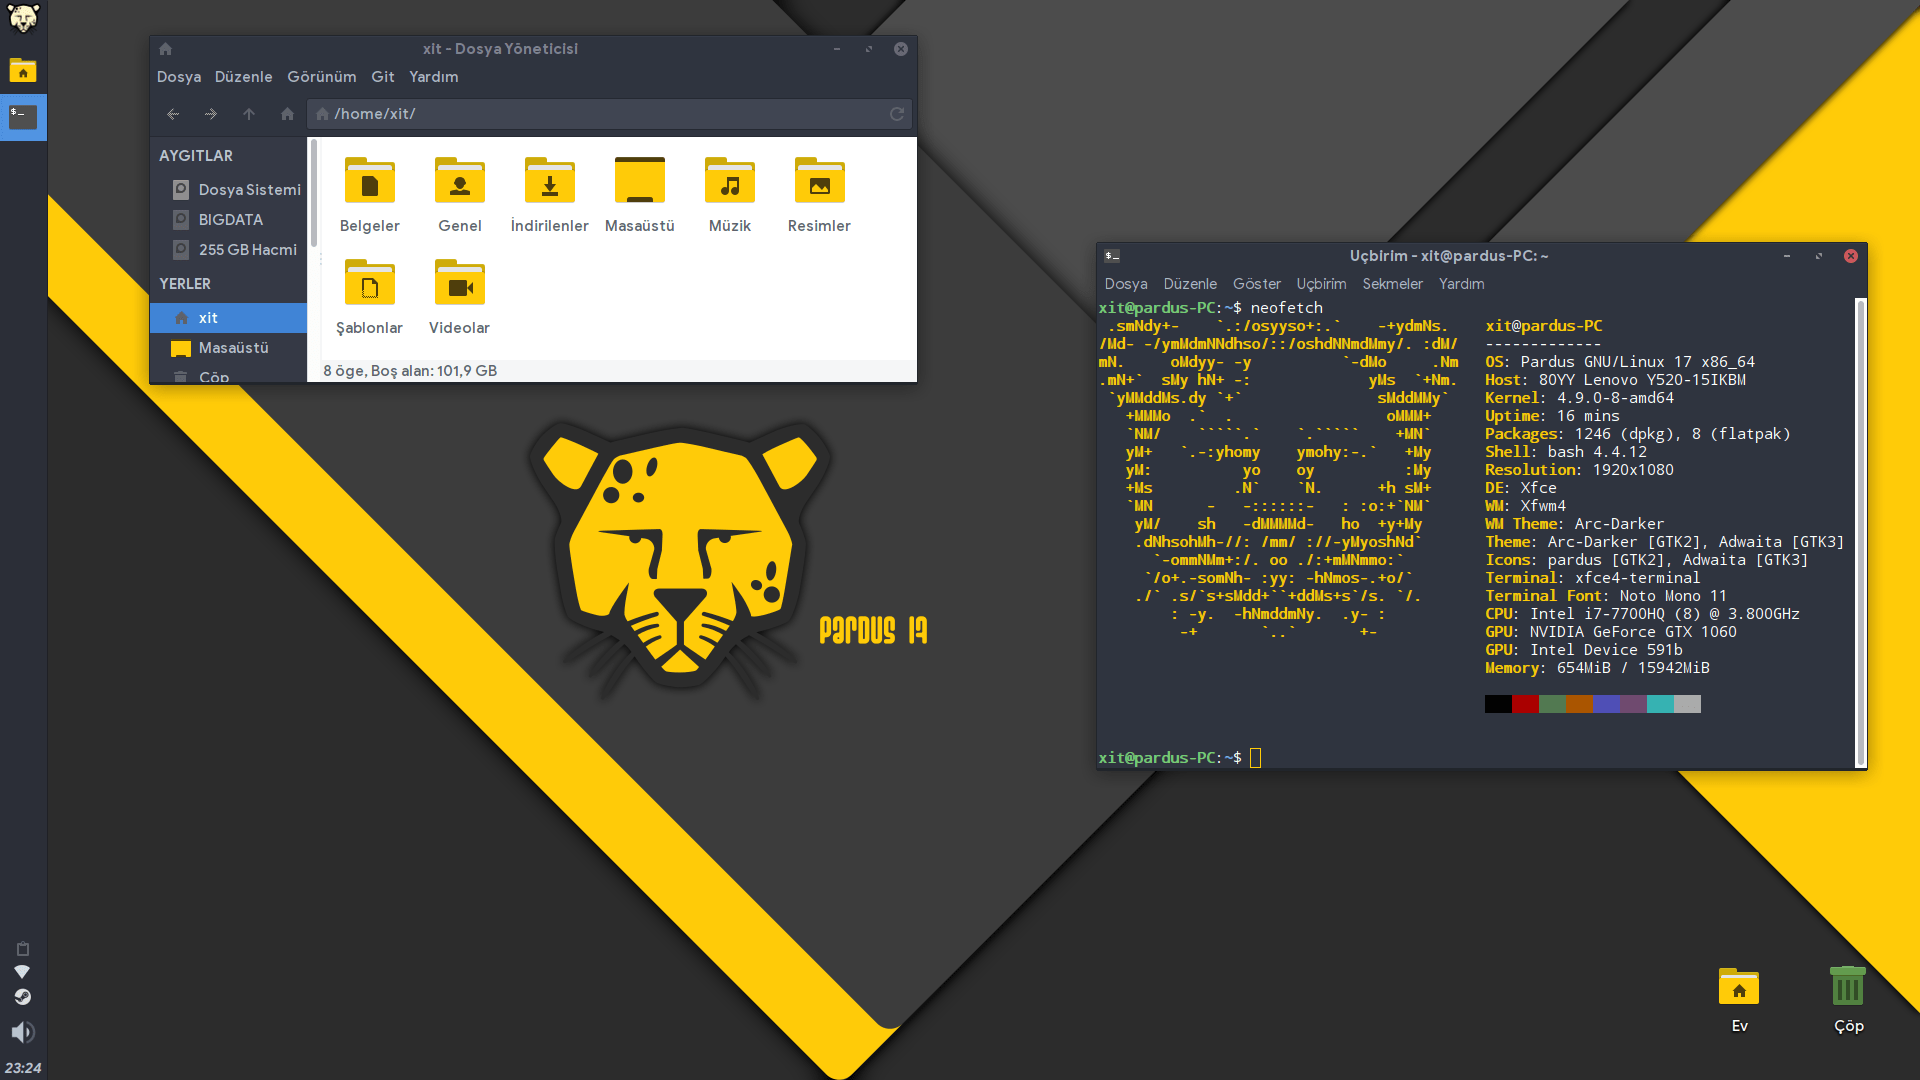1920x1080 pixels.
Task: Open the Dosya menu in terminal
Action: pyautogui.click(x=1126, y=284)
